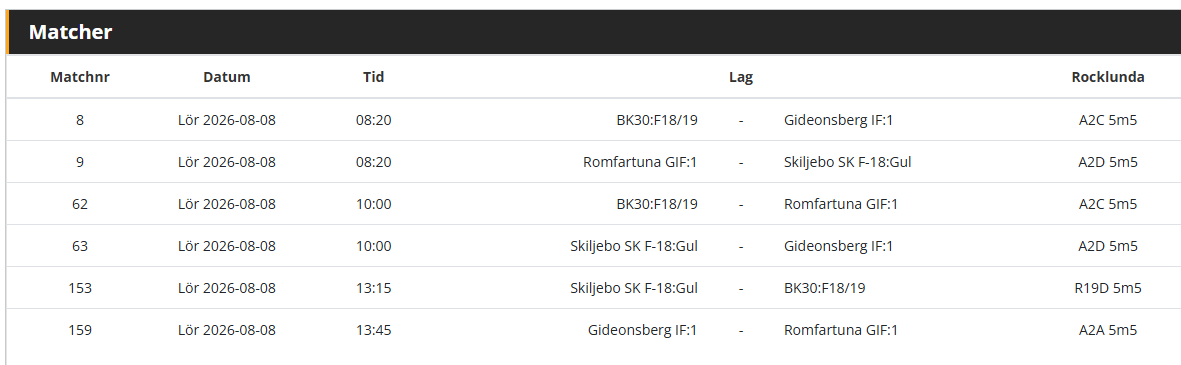Open match number 159
Viewport: 1181px width, 365px height.
coord(80,330)
